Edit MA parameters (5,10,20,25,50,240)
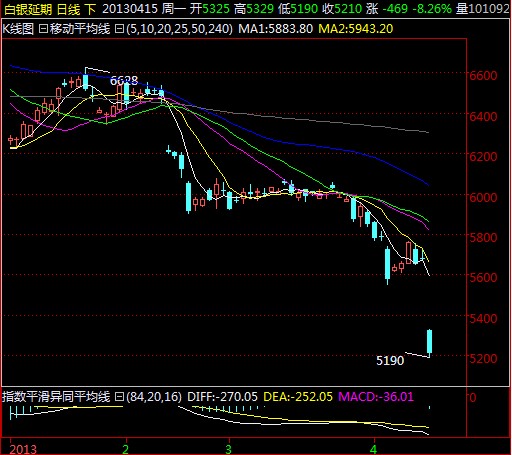This screenshot has width=512, height=455. tap(179, 29)
